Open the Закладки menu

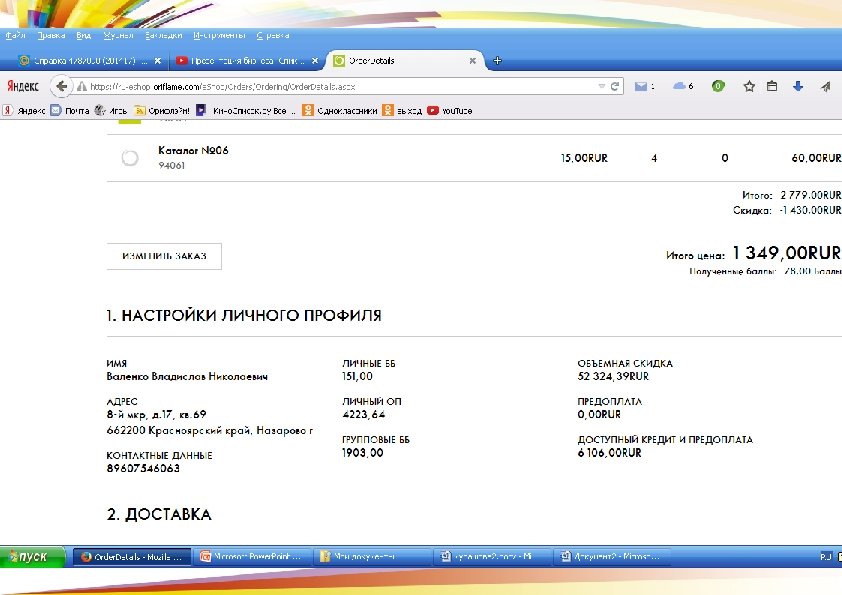click(164, 35)
